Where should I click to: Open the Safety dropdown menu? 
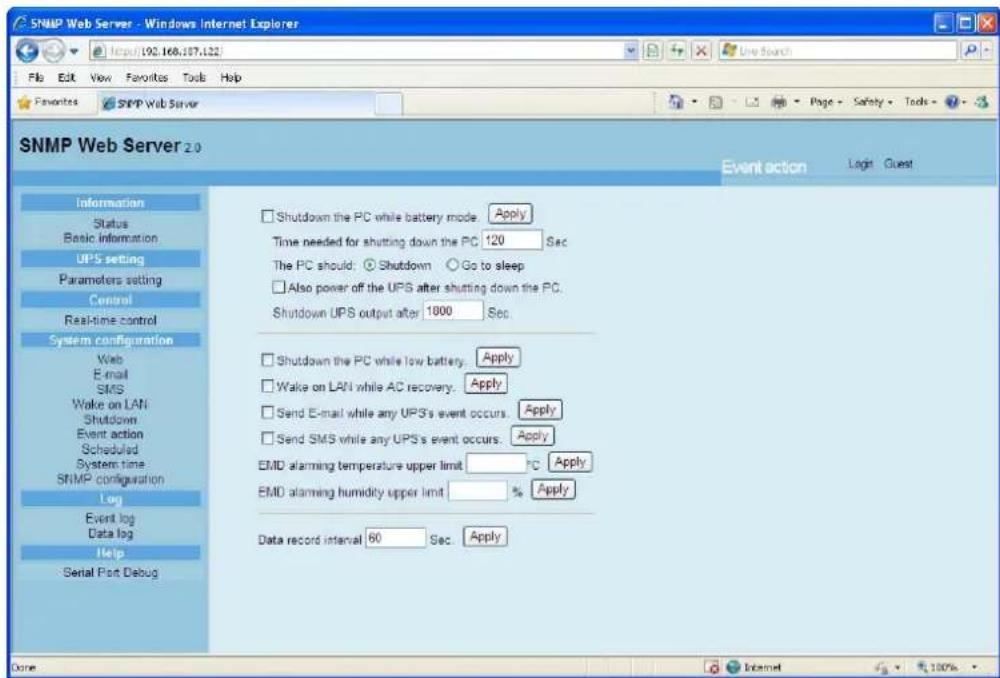tap(874, 101)
